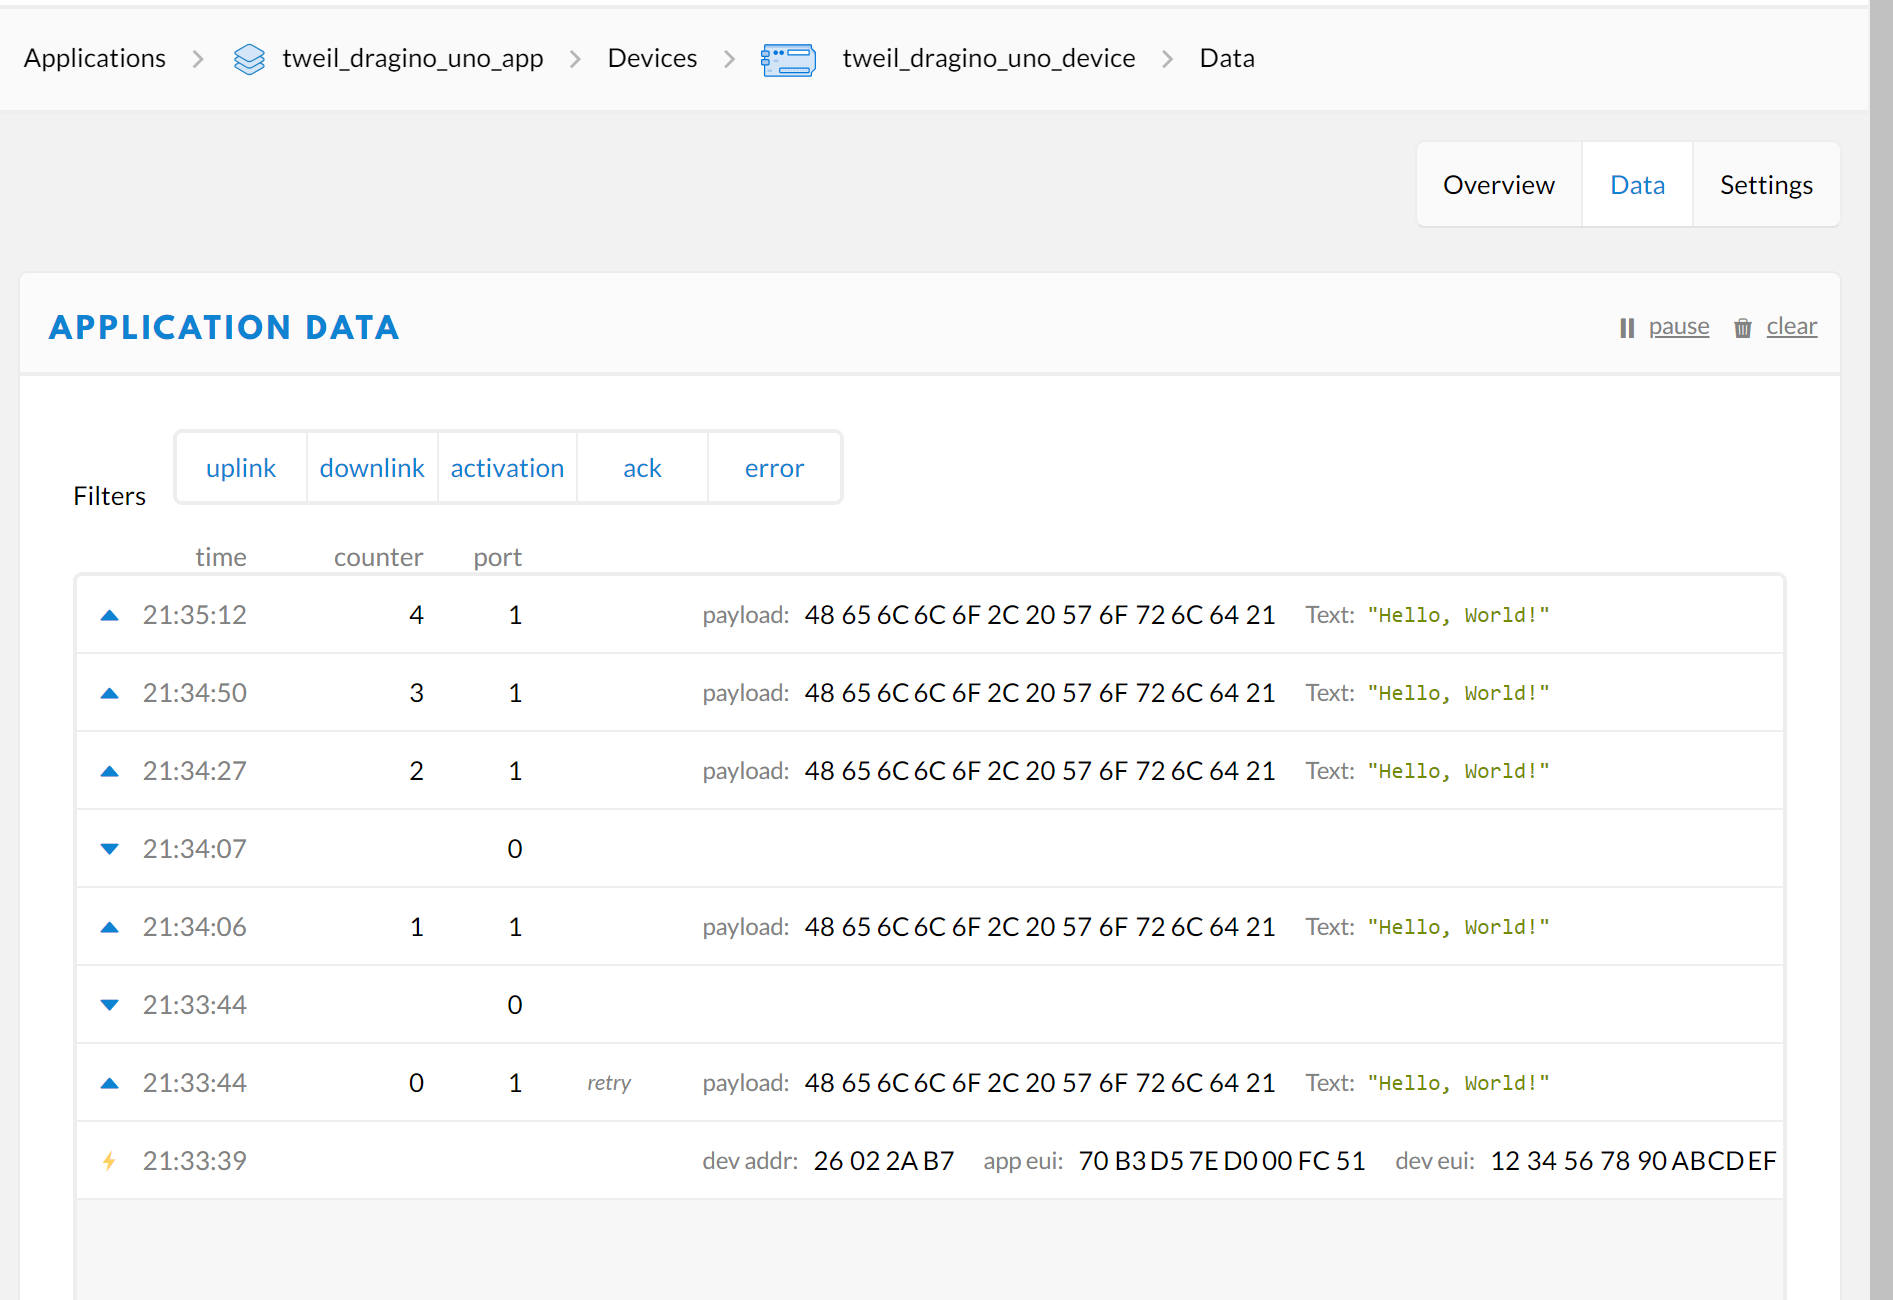Click the trash can clear icon

click(1743, 328)
